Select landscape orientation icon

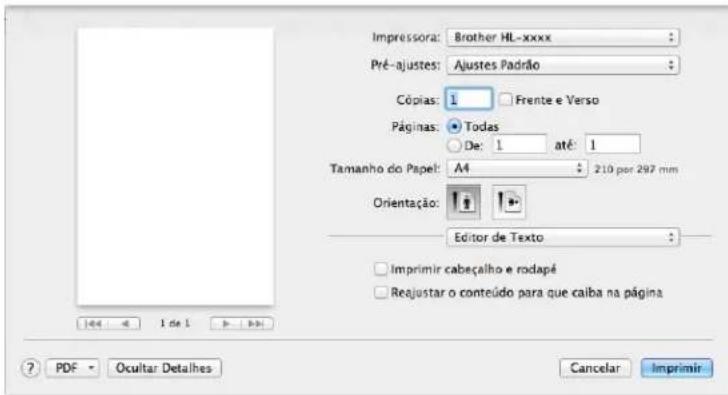point(509,202)
